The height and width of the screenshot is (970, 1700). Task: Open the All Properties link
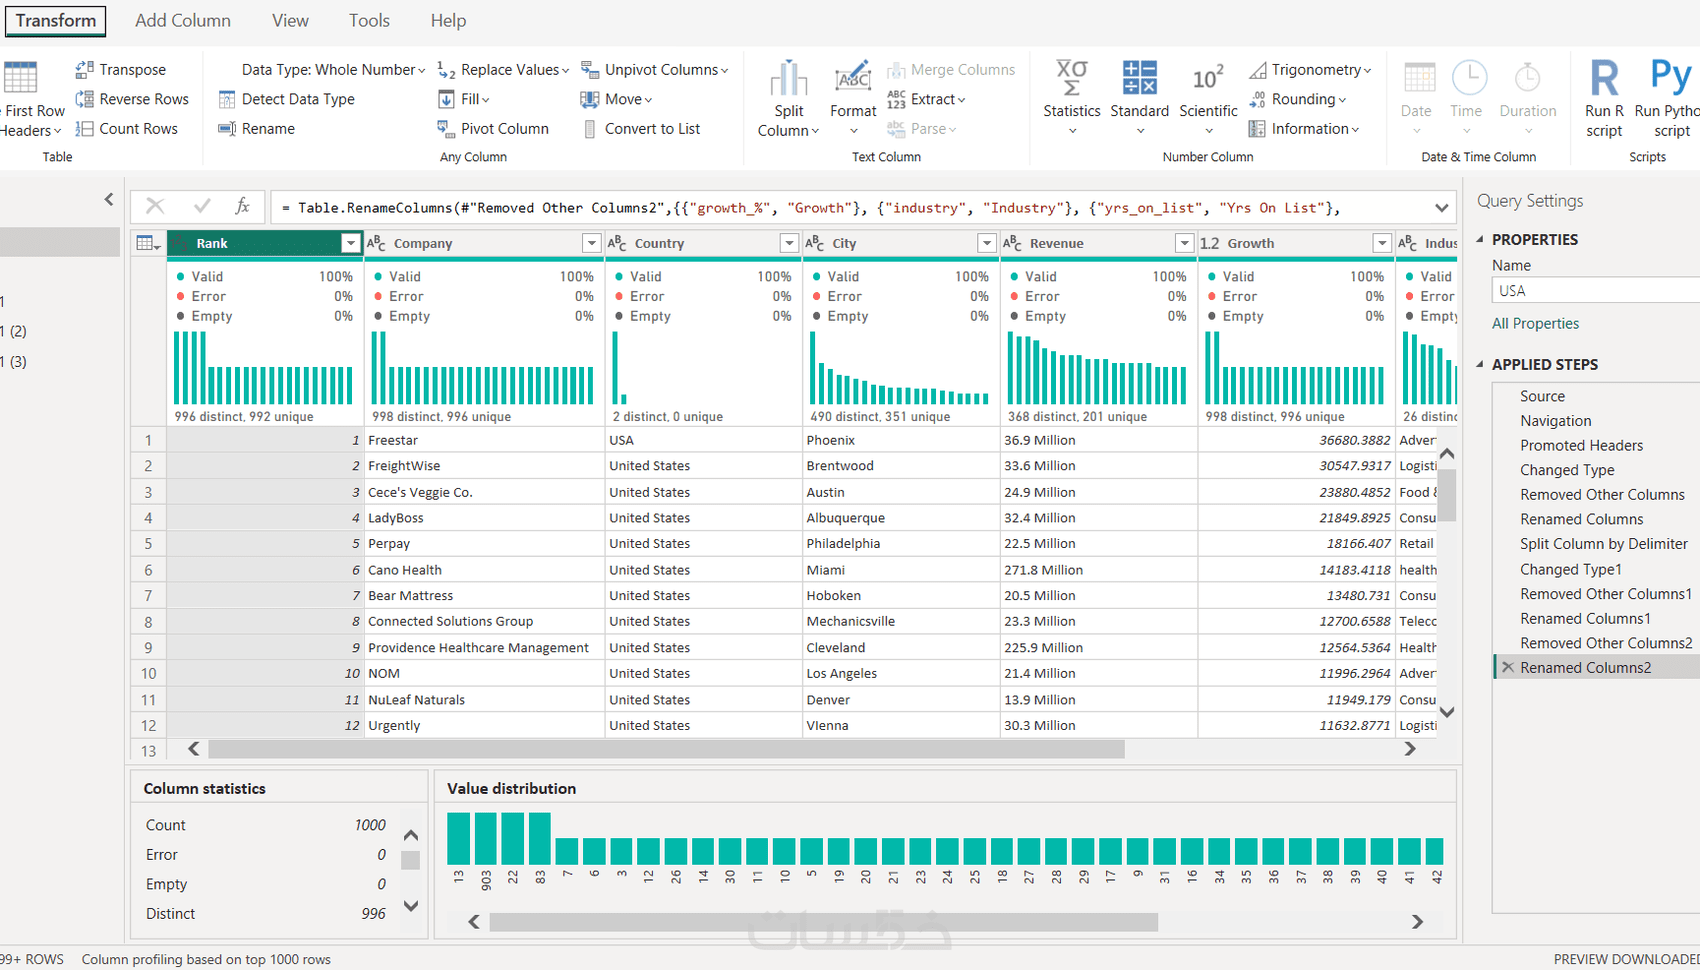(1535, 323)
